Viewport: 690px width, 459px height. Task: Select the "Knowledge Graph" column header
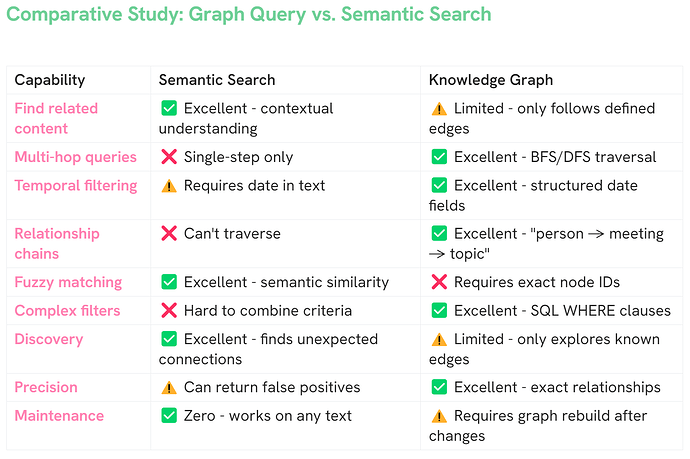(x=490, y=80)
